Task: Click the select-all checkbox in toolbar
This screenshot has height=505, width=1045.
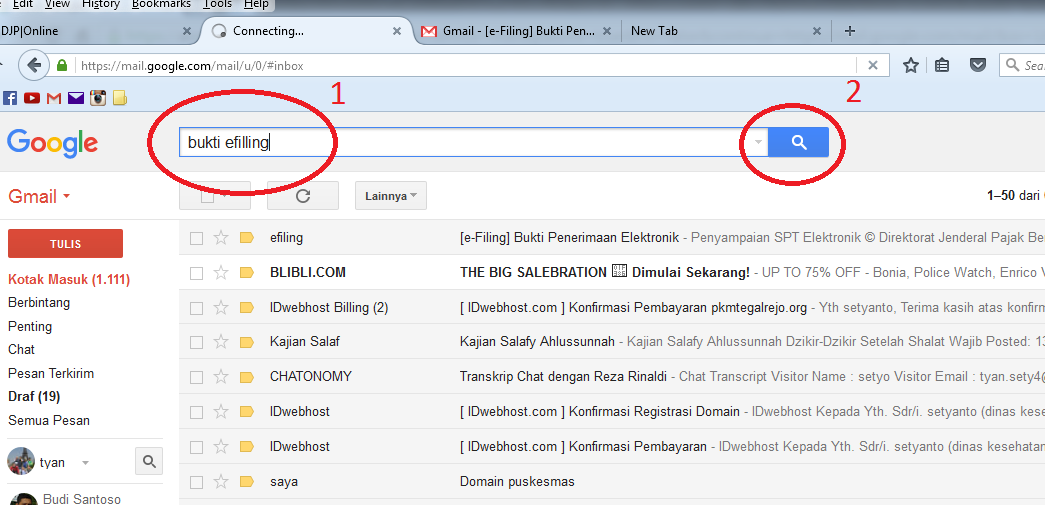Action: point(207,197)
